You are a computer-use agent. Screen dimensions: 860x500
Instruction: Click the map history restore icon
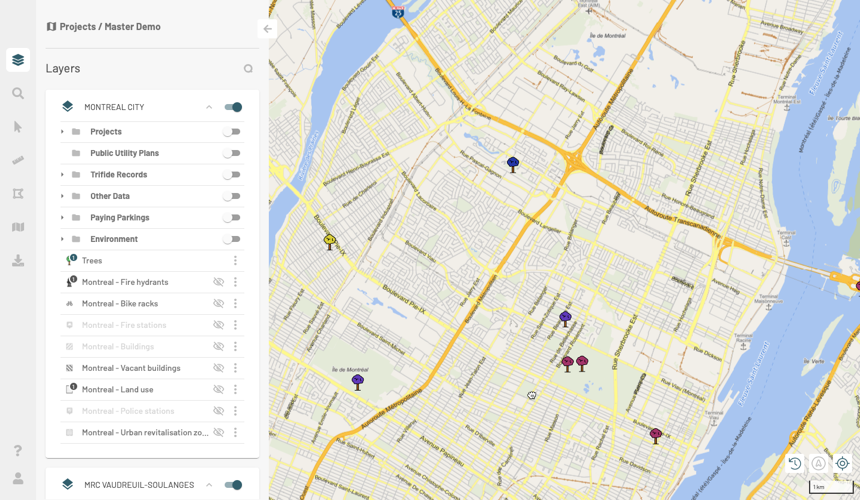(x=794, y=463)
